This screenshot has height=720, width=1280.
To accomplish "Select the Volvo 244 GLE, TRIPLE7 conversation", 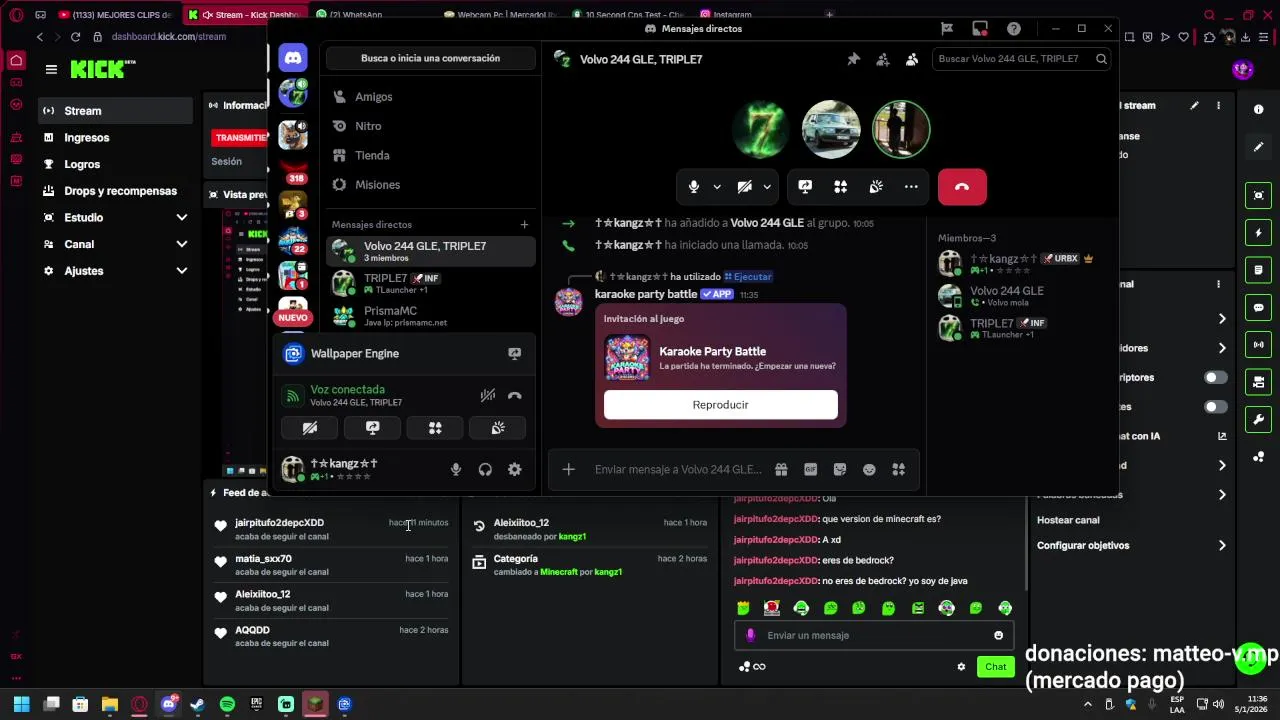I will tap(432, 251).
